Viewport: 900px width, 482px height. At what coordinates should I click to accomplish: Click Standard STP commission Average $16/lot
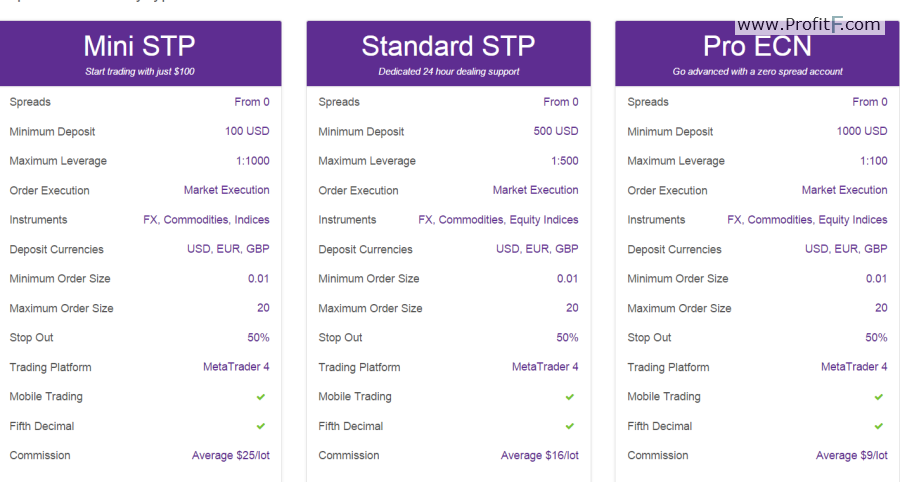[x=540, y=455]
